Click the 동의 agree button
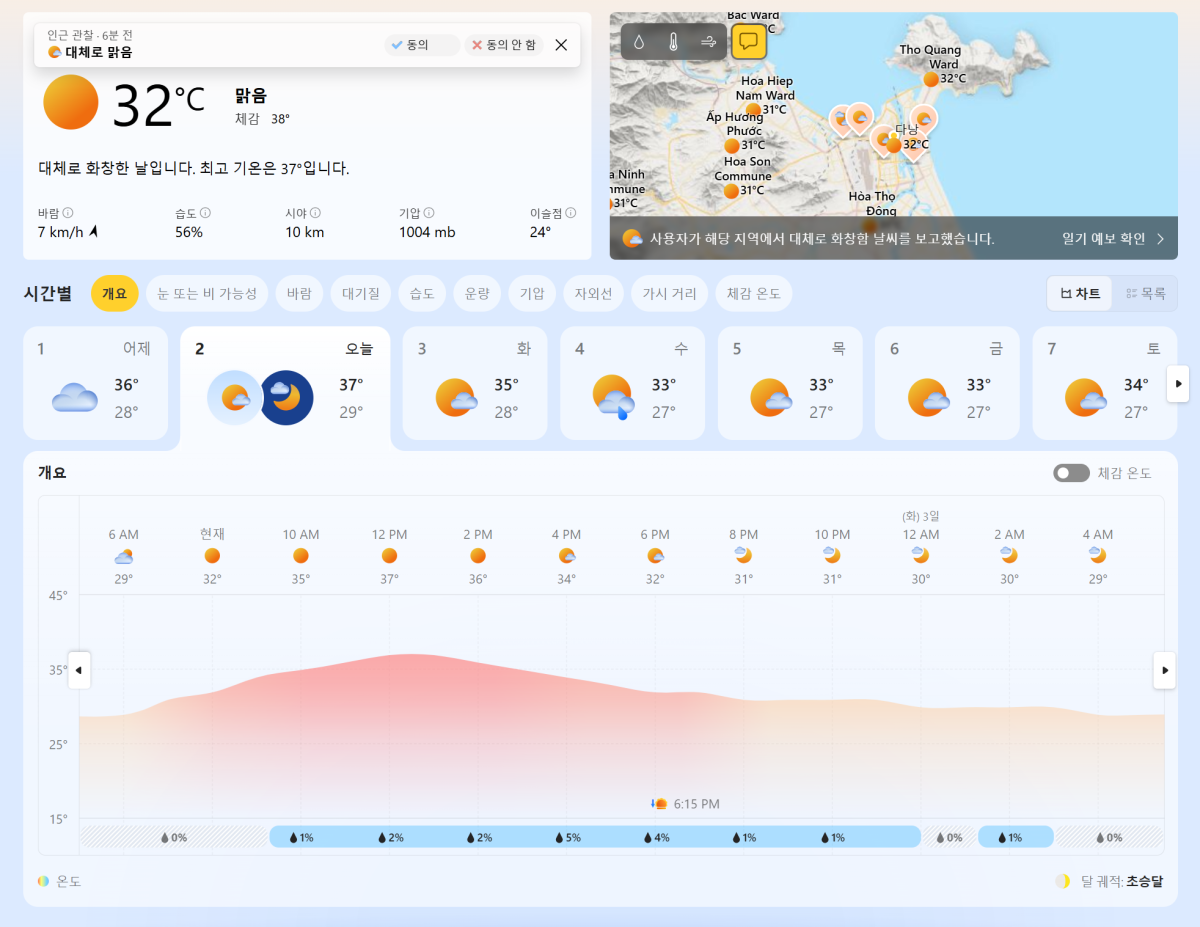The image size is (1200, 927). 422,45
